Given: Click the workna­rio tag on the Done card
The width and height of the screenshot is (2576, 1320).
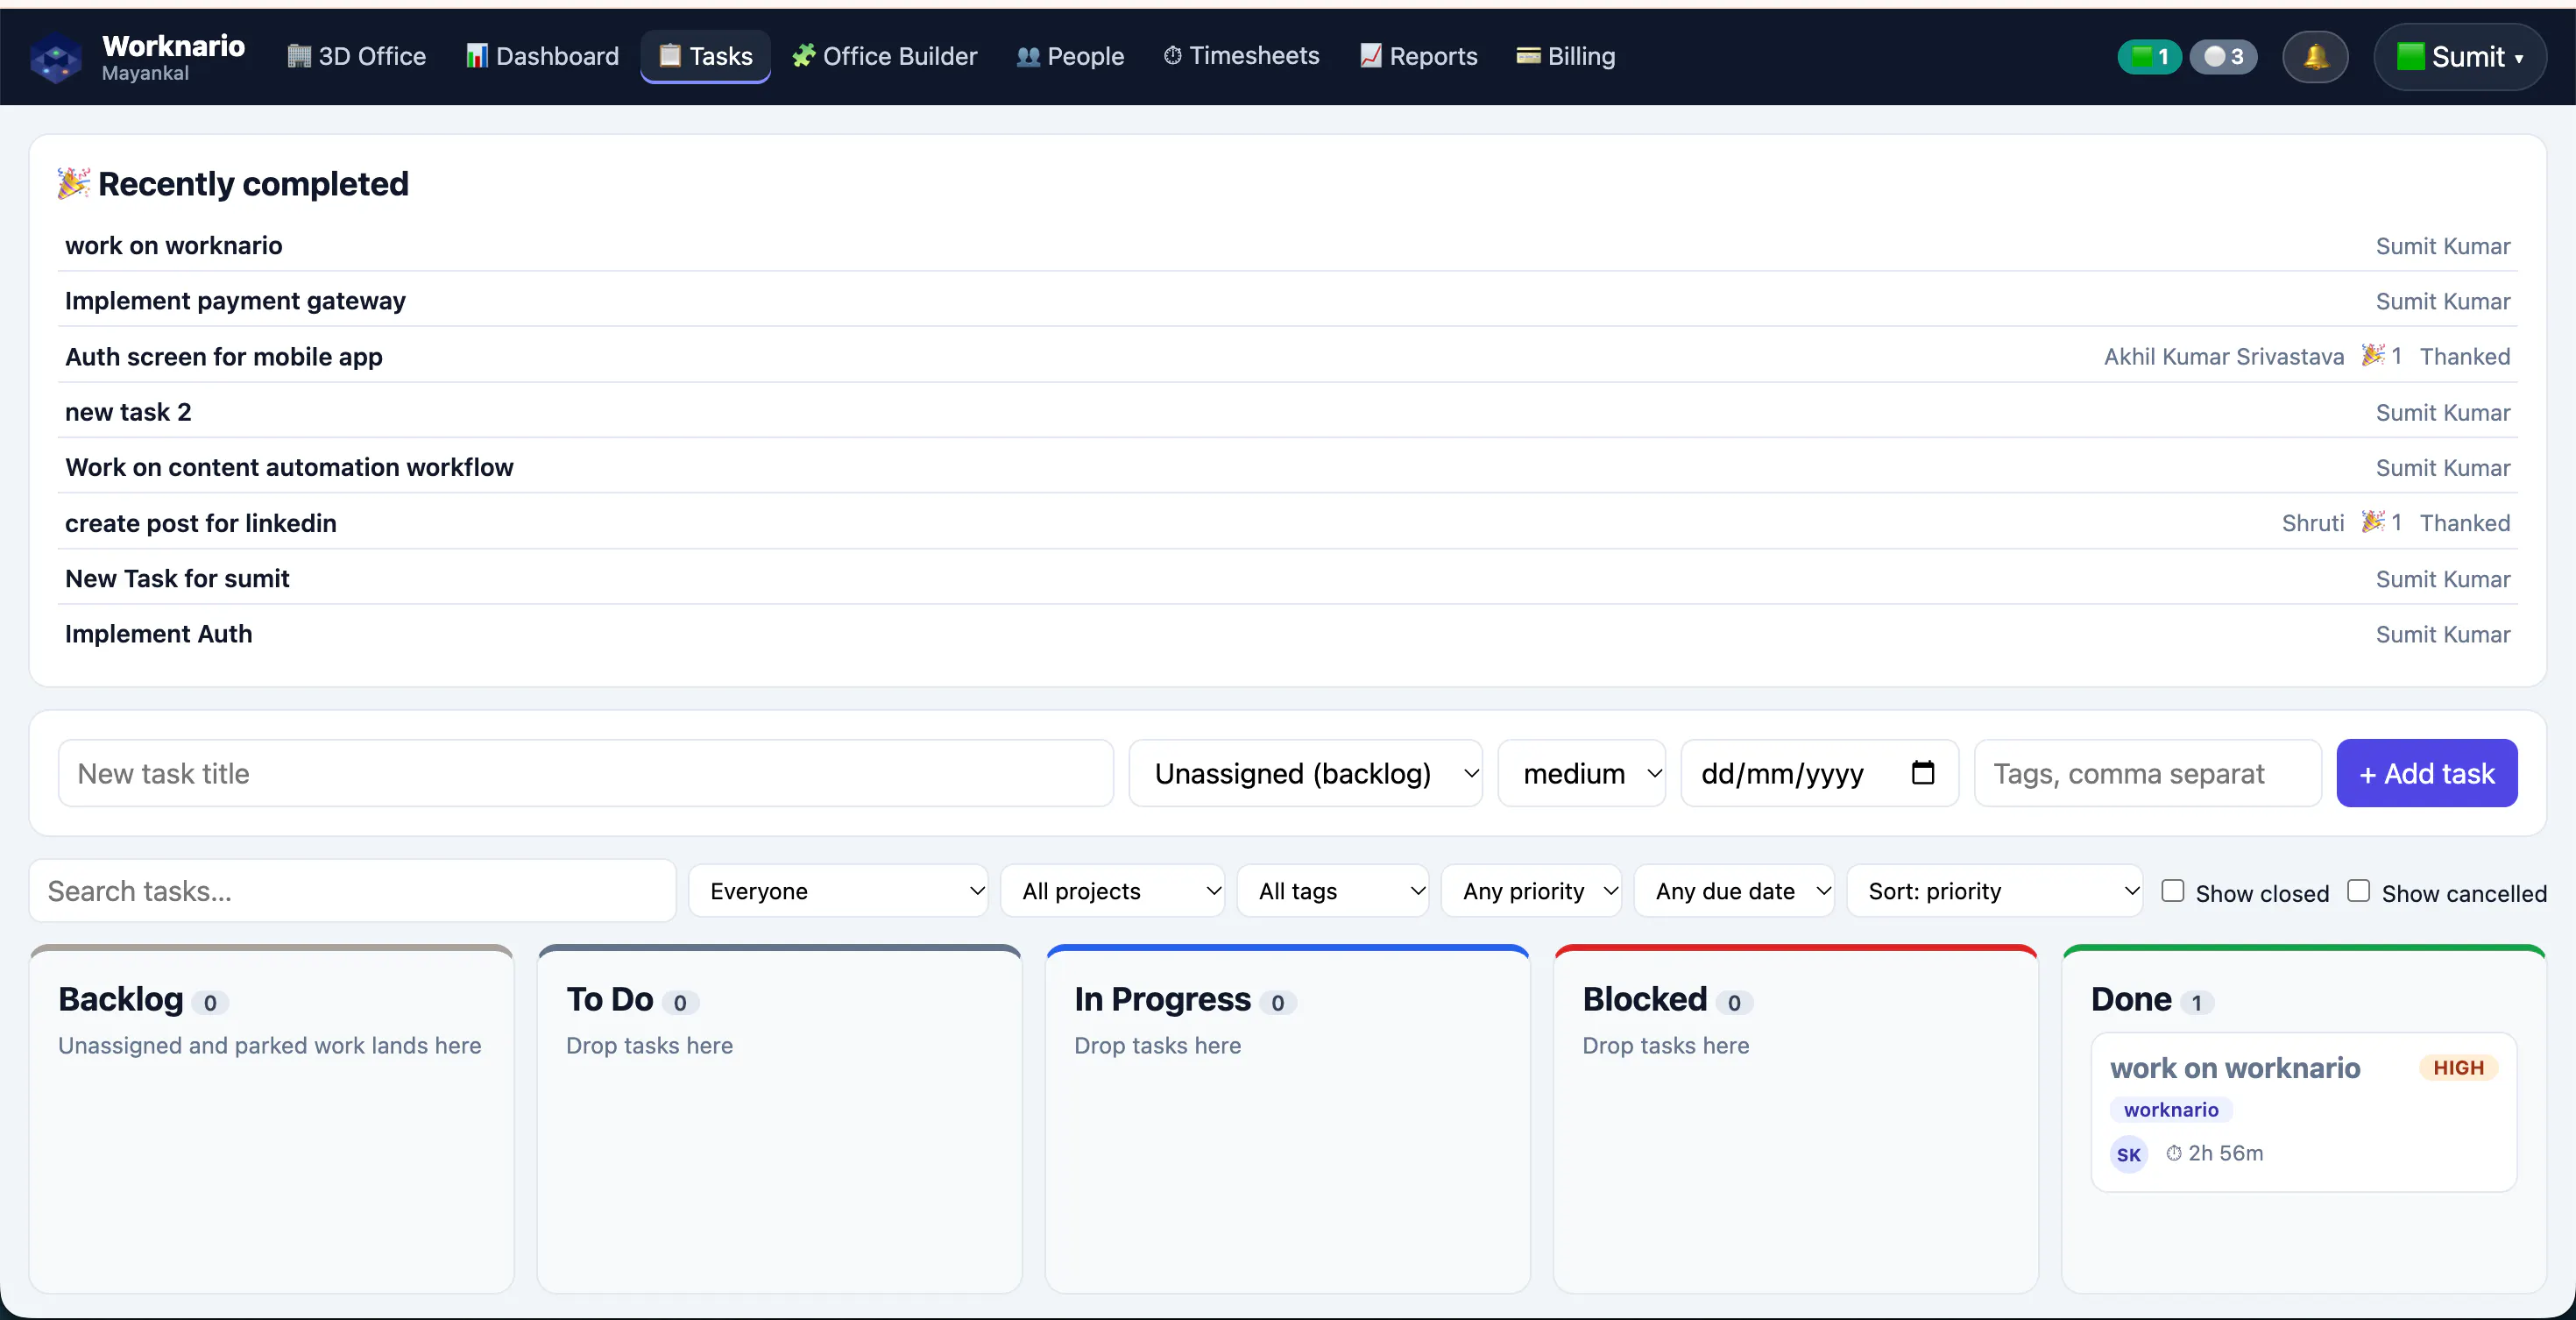Looking at the screenshot, I should [x=2171, y=1110].
